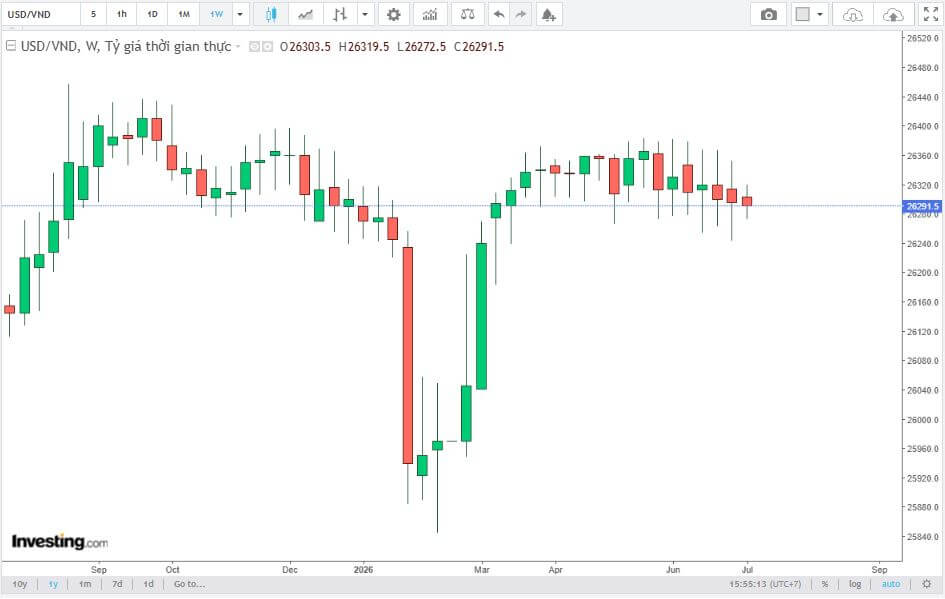The width and height of the screenshot is (945, 599).
Task: Redo the chart action
Action: click(x=521, y=14)
